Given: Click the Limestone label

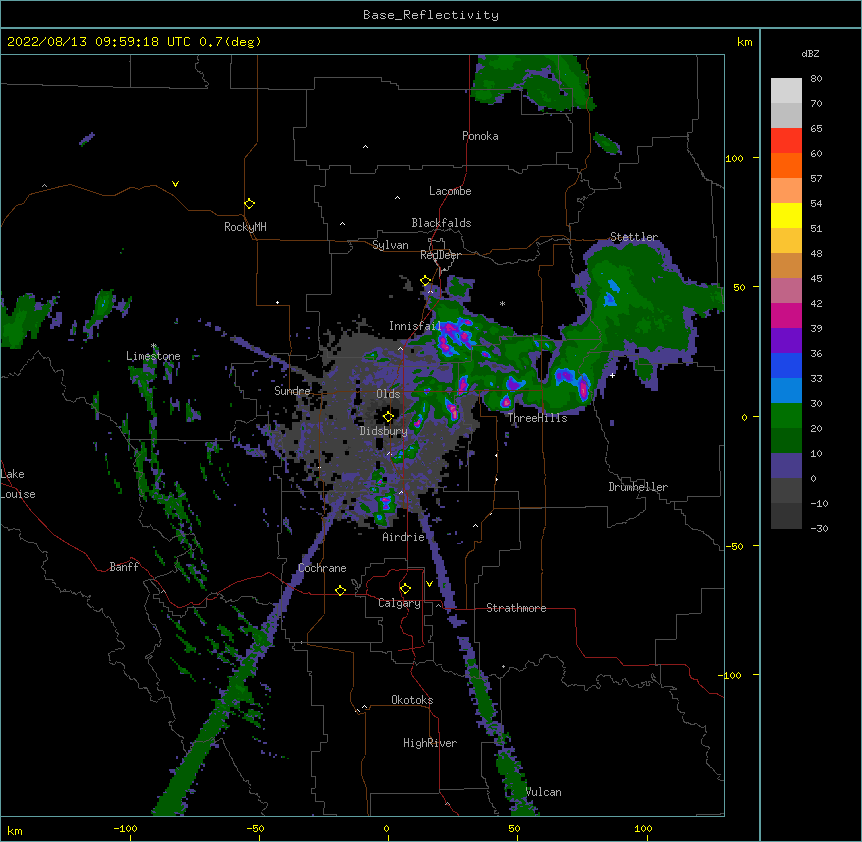Looking at the screenshot, I should pos(153,356).
